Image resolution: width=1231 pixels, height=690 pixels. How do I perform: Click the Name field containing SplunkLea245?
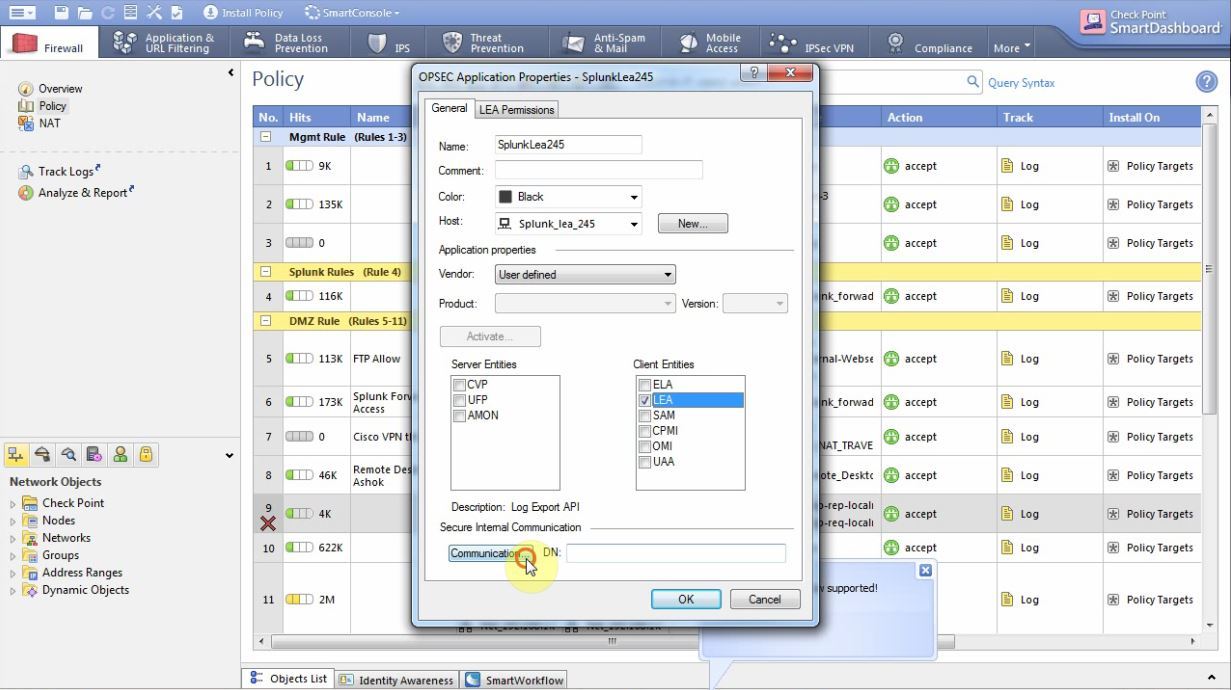click(x=567, y=145)
